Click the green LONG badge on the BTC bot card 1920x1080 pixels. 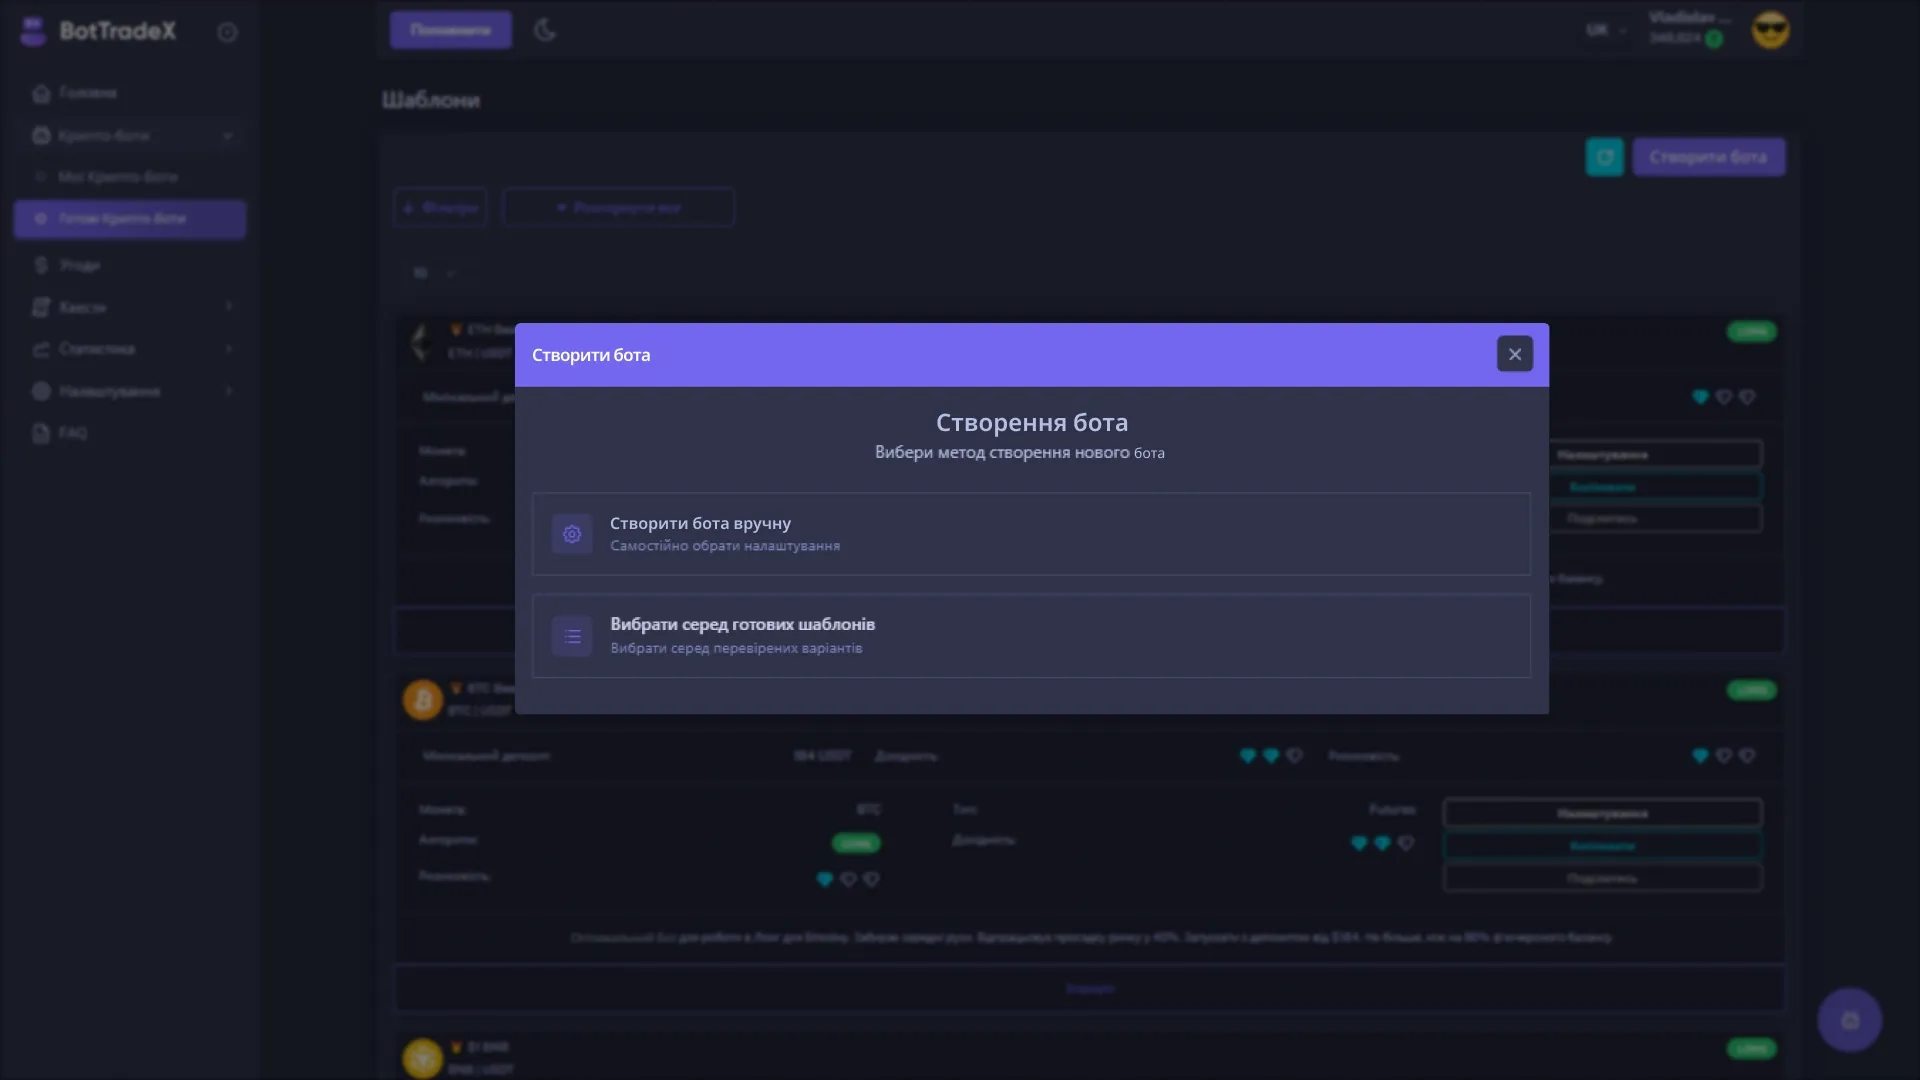click(856, 843)
